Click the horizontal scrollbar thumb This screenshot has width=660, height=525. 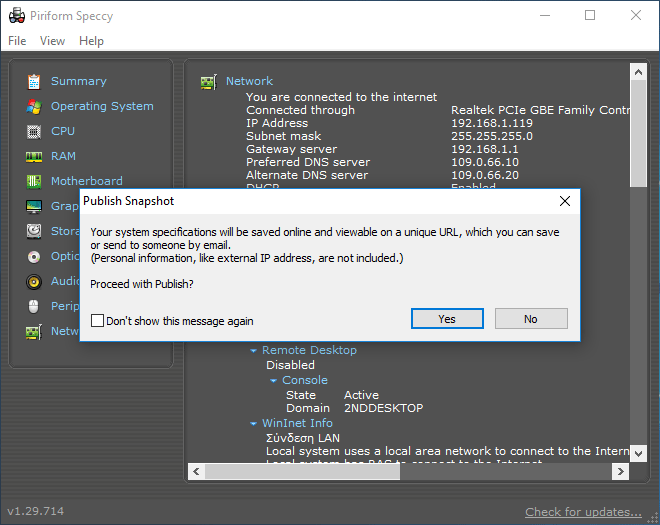(302, 471)
